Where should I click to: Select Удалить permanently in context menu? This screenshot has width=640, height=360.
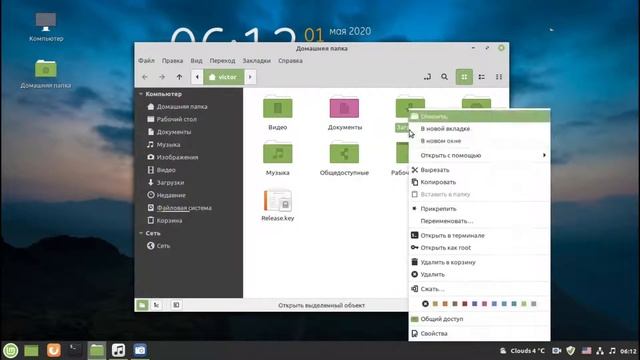(x=479, y=274)
